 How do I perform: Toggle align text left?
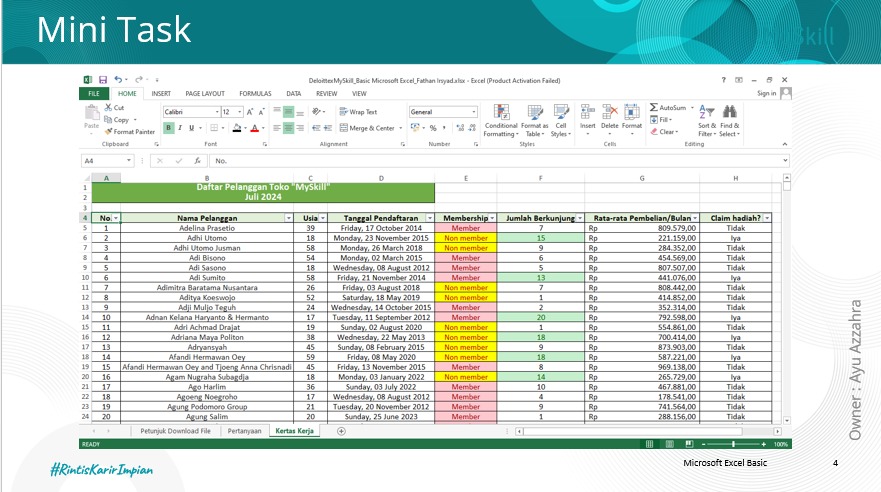277,128
